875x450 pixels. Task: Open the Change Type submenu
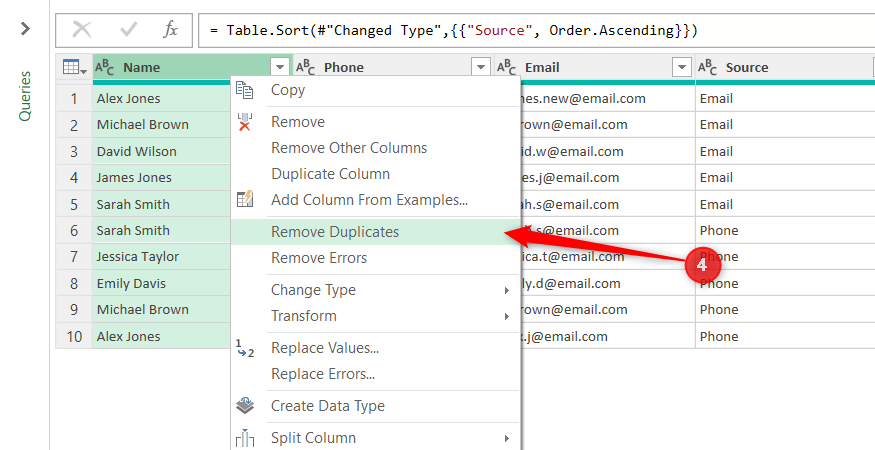click(x=376, y=290)
